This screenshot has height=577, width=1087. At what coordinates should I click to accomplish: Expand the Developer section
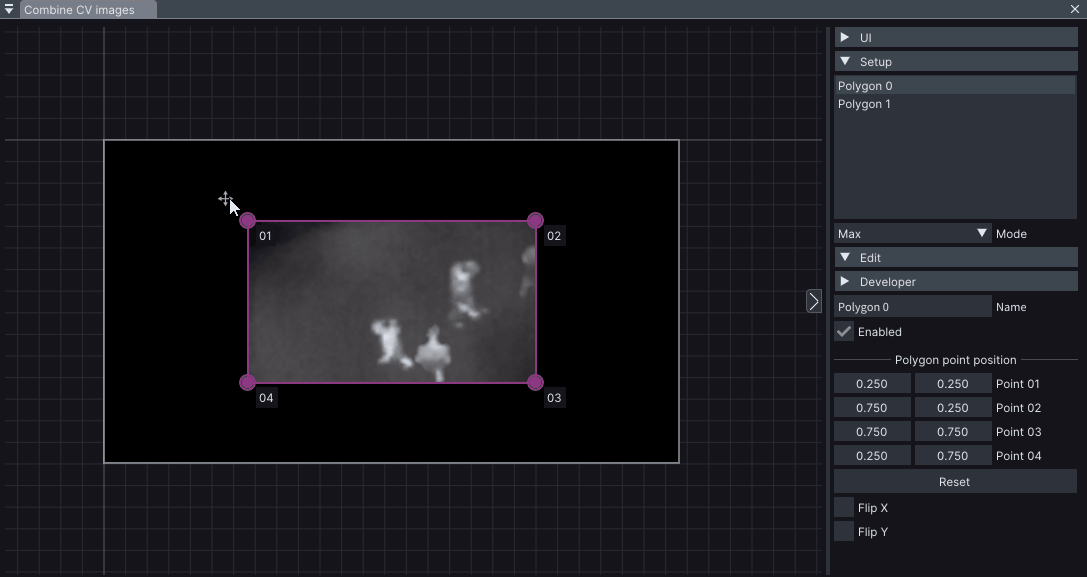tap(955, 282)
